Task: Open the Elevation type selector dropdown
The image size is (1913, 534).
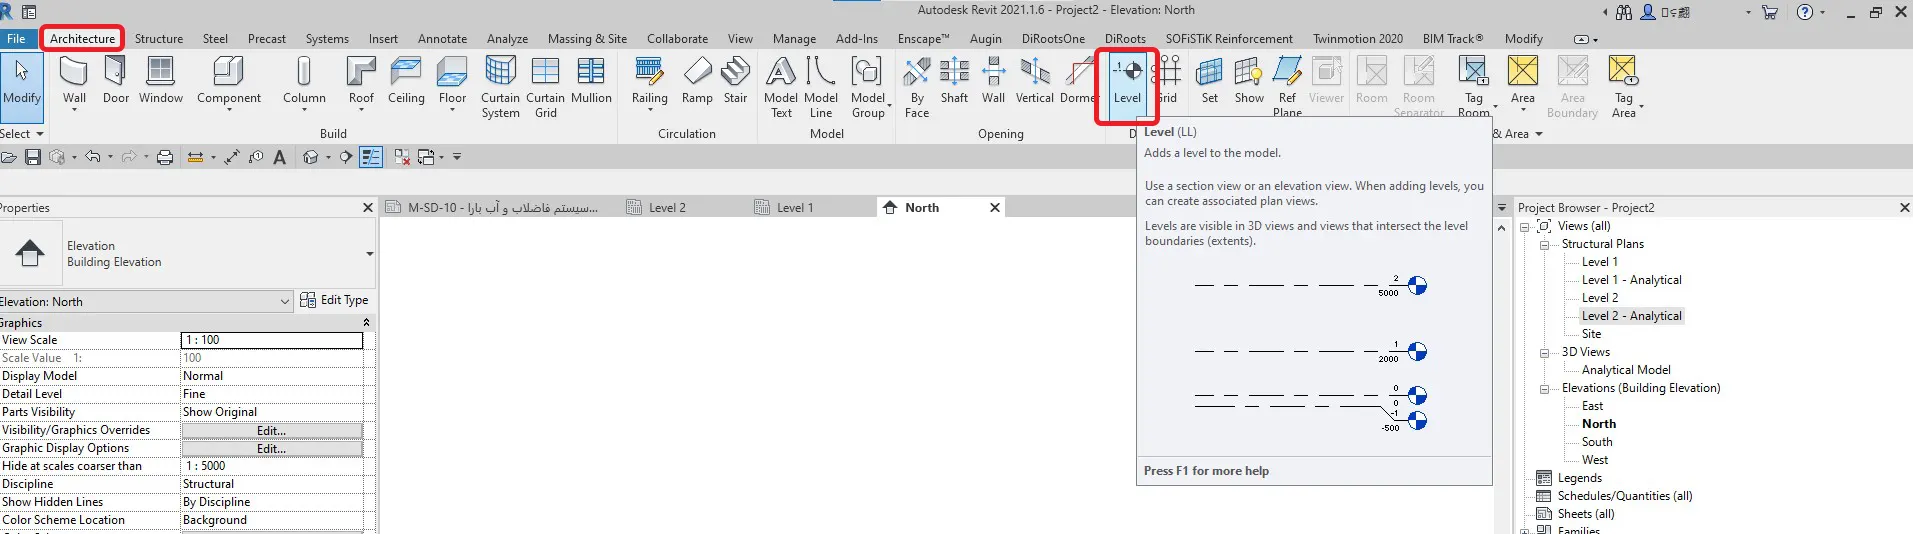Action: pyautogui.click(x=370, y=254)
